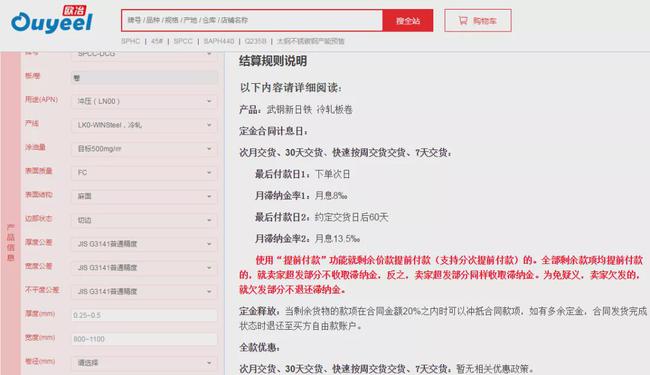650x375 pixels.
Task: Click the SPHC hot keyword link
Action: [x=131, y=41]
